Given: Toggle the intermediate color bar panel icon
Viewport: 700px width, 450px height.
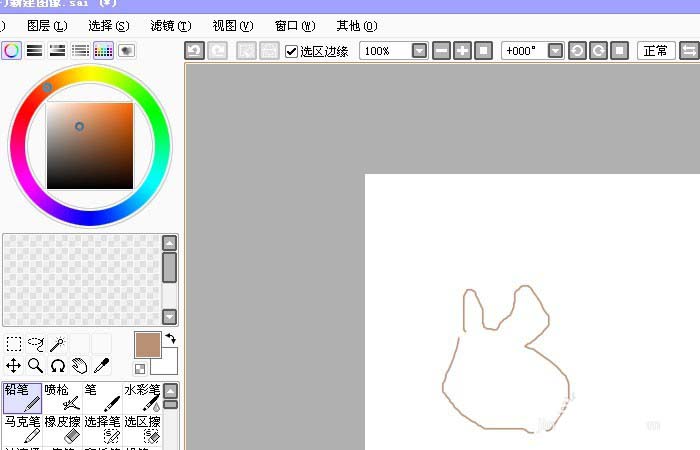Looking at the screenshot, I should [80, 51].
